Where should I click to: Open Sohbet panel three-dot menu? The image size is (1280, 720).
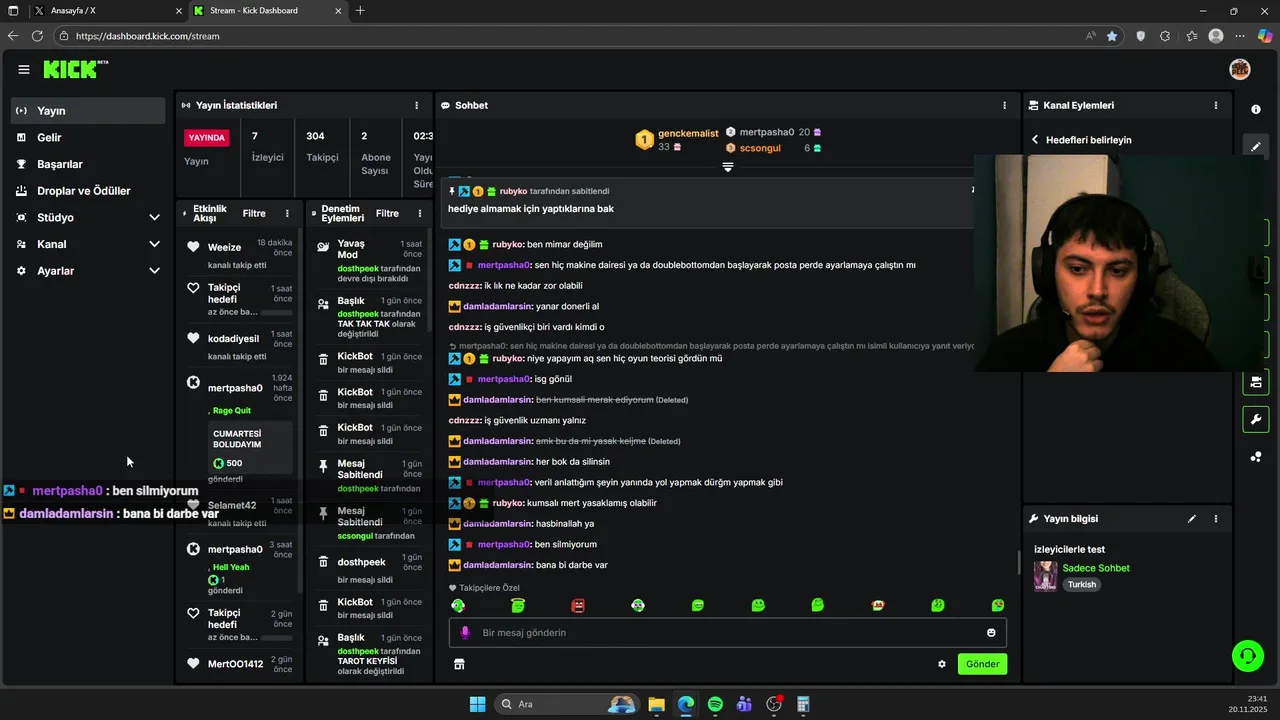click(x=1005, y=105)
